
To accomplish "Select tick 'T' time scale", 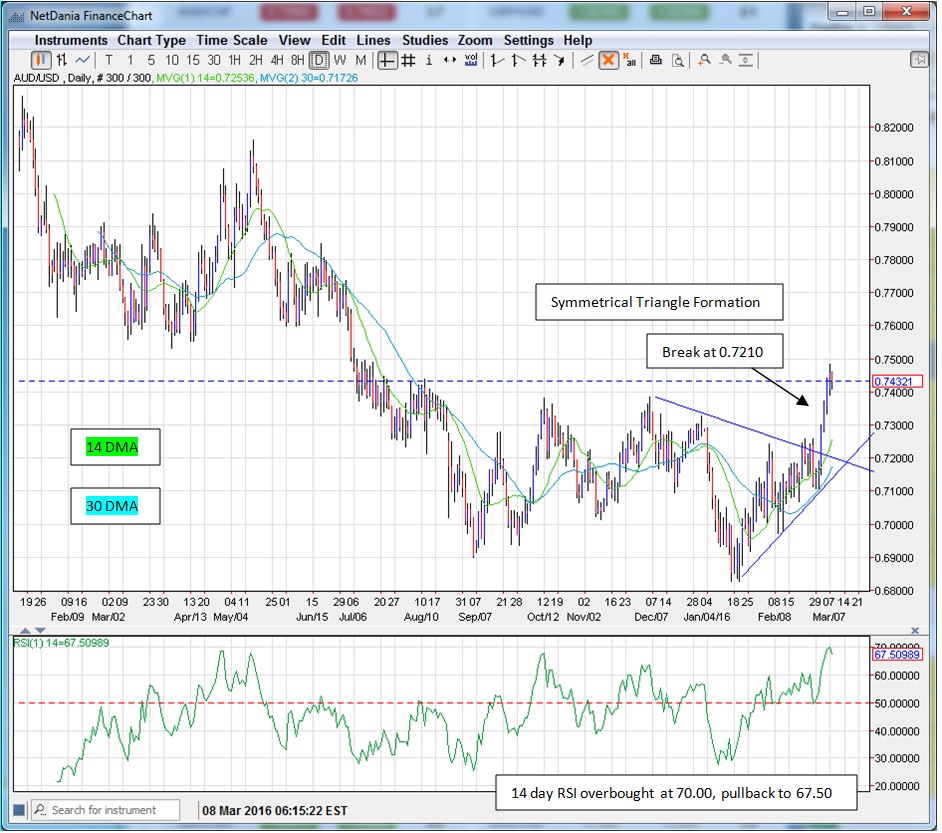I will click(109, 60).
